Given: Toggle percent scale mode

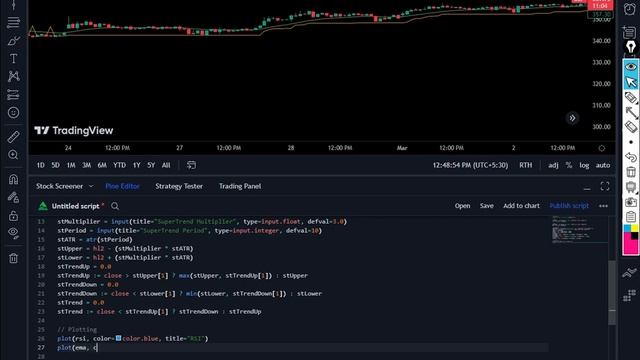Looking at the screenshot, I should tap(569, 165).
